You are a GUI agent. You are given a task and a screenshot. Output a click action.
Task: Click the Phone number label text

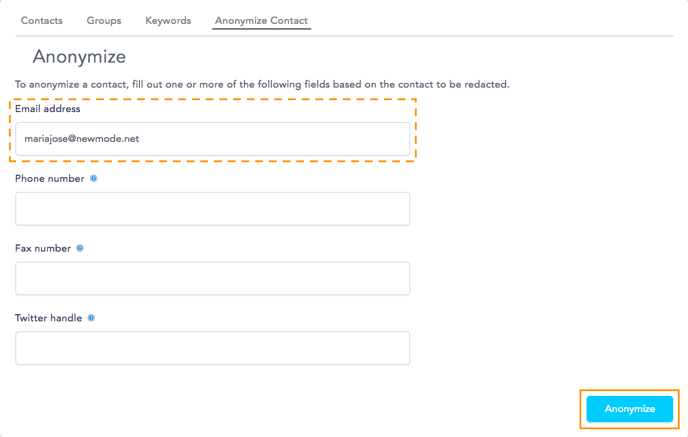(50, 179)
